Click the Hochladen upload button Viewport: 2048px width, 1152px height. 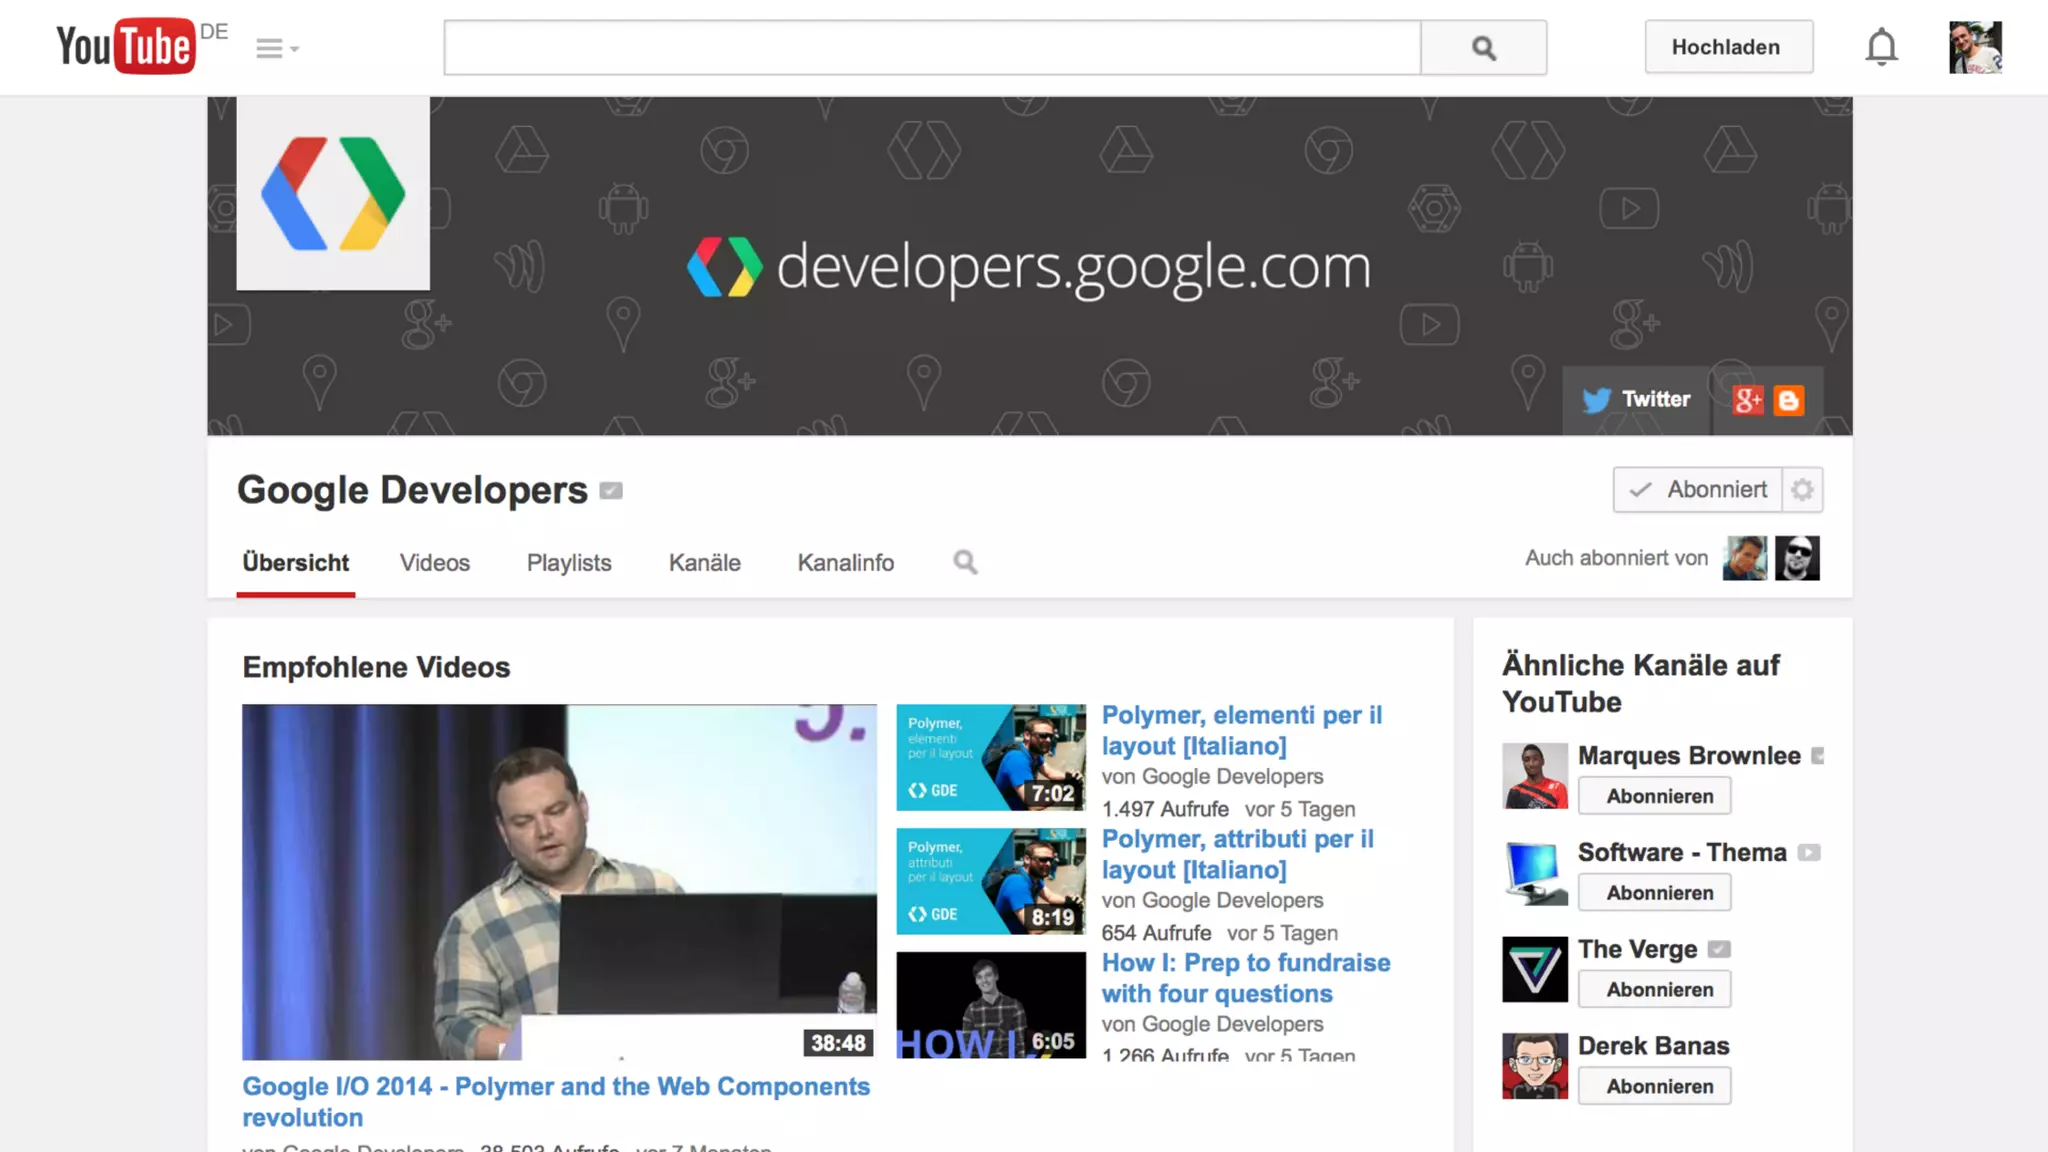point(1727,47)
